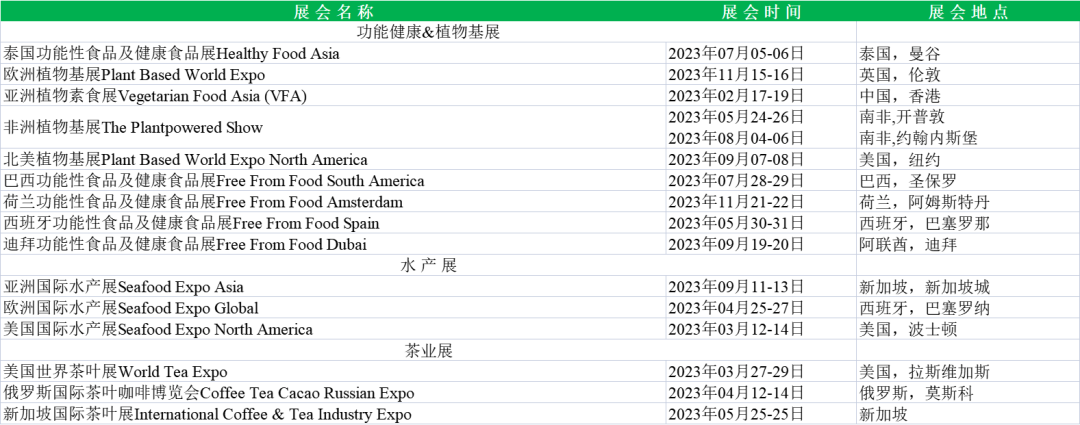Screen dimensions: 1080x425
Task: Select the 西班牙，巴塞罗纳 location cell
Action: tap(968, 309)
